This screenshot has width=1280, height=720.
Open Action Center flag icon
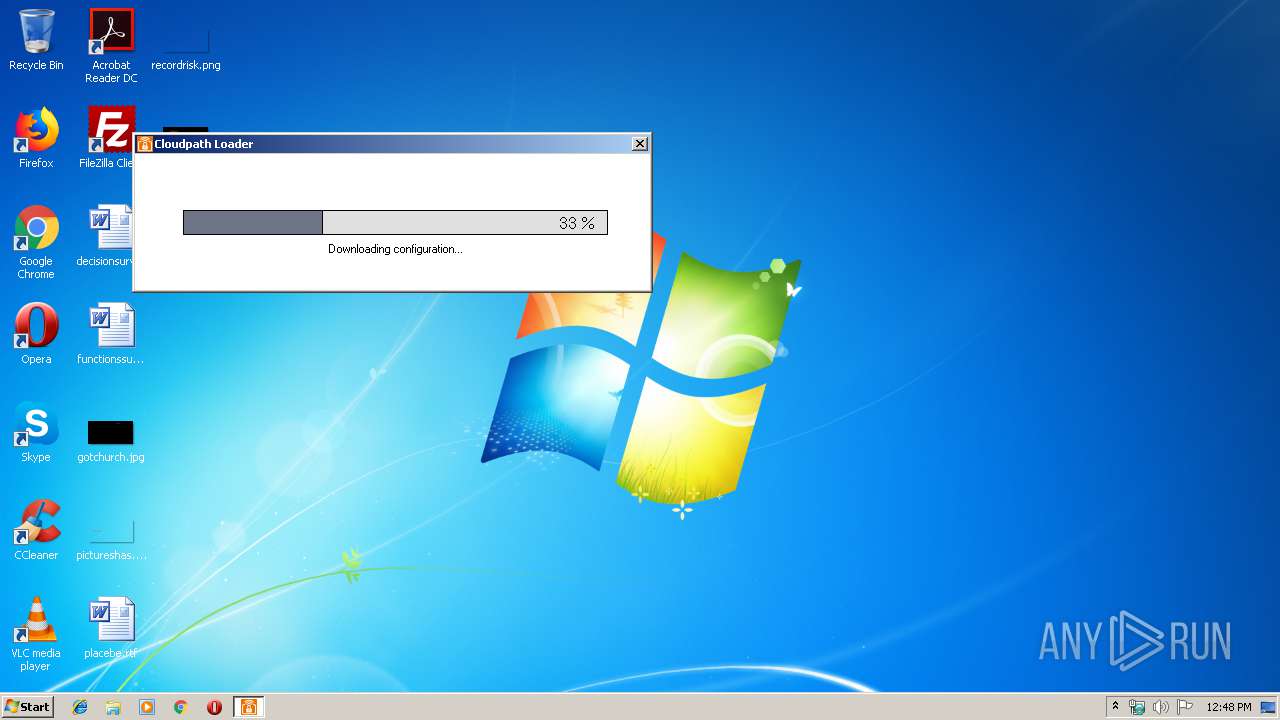[1185, 707]
